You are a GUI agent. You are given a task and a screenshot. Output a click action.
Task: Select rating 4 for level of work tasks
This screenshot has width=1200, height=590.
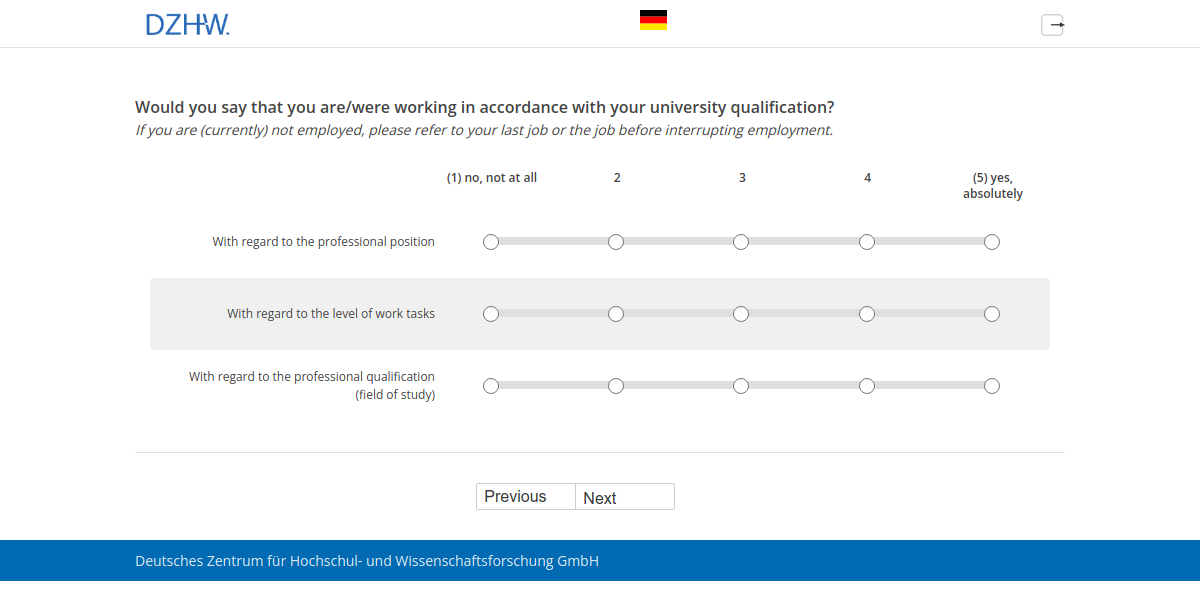pyautogui.click(x=867, y=313)
